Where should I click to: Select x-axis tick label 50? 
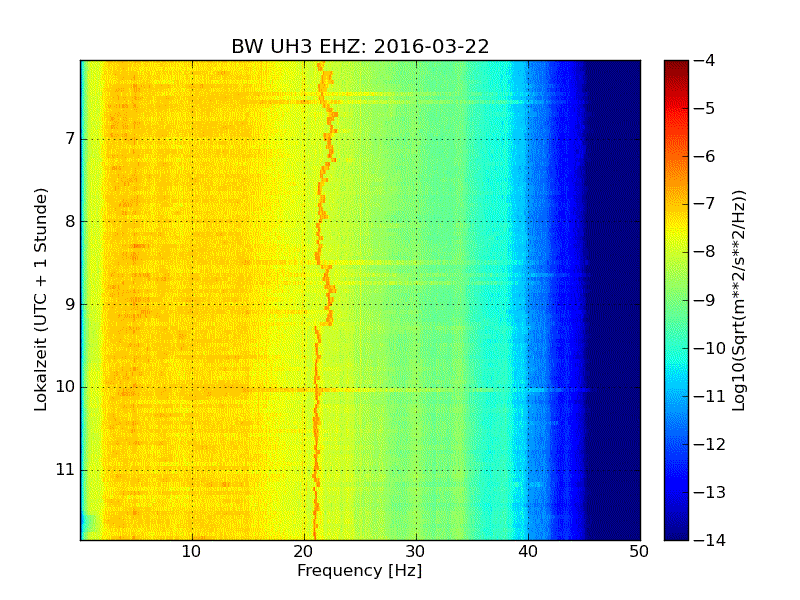point(639,552)
